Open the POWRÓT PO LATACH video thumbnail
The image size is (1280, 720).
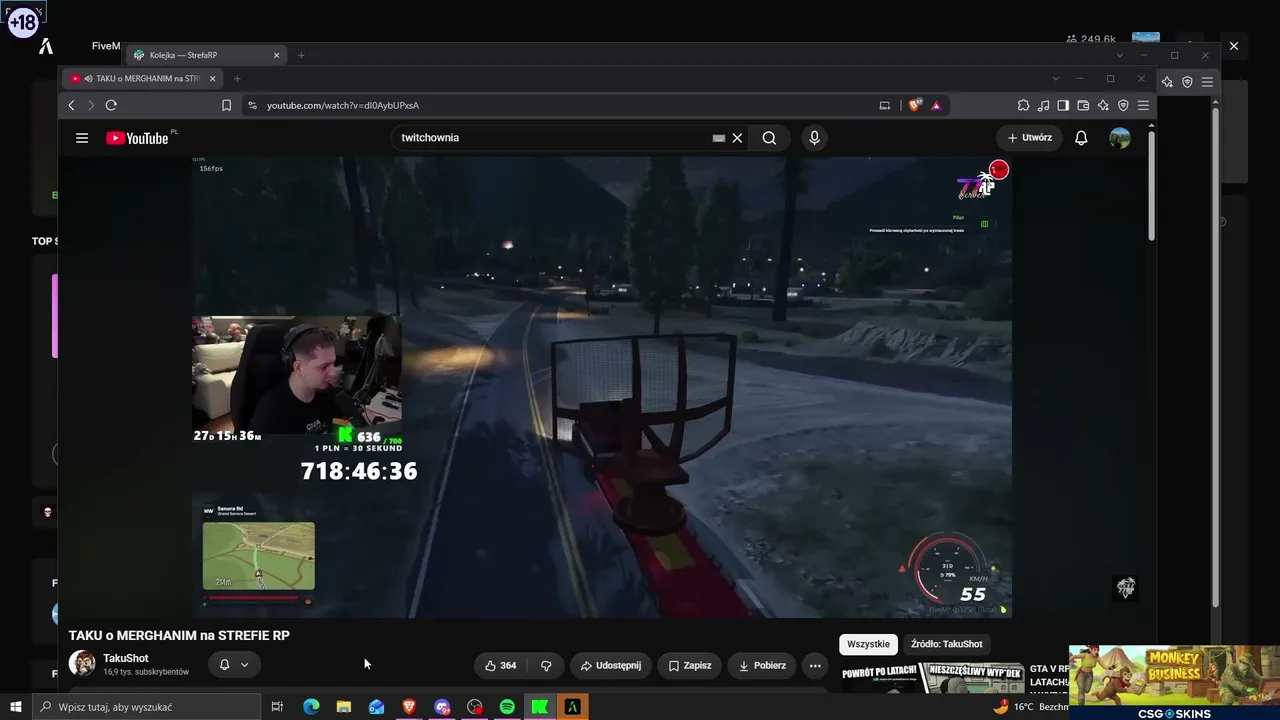[x=932, y=679]
